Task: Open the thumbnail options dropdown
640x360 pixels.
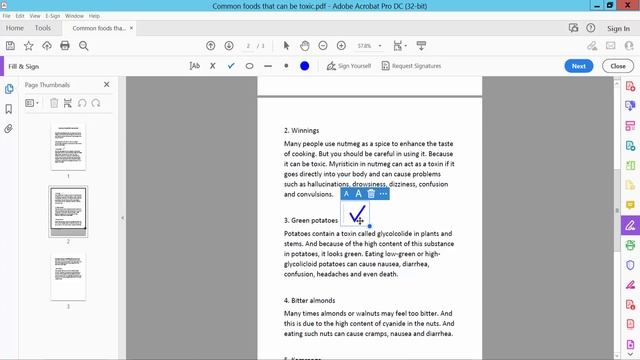Action: coord(32,103)
